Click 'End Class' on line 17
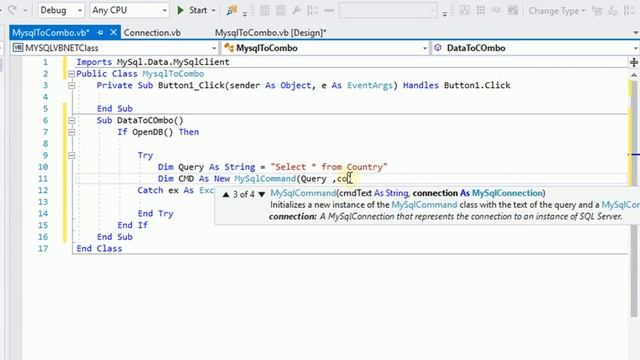Viewport: 640px width, 360px height. [99, 249]
